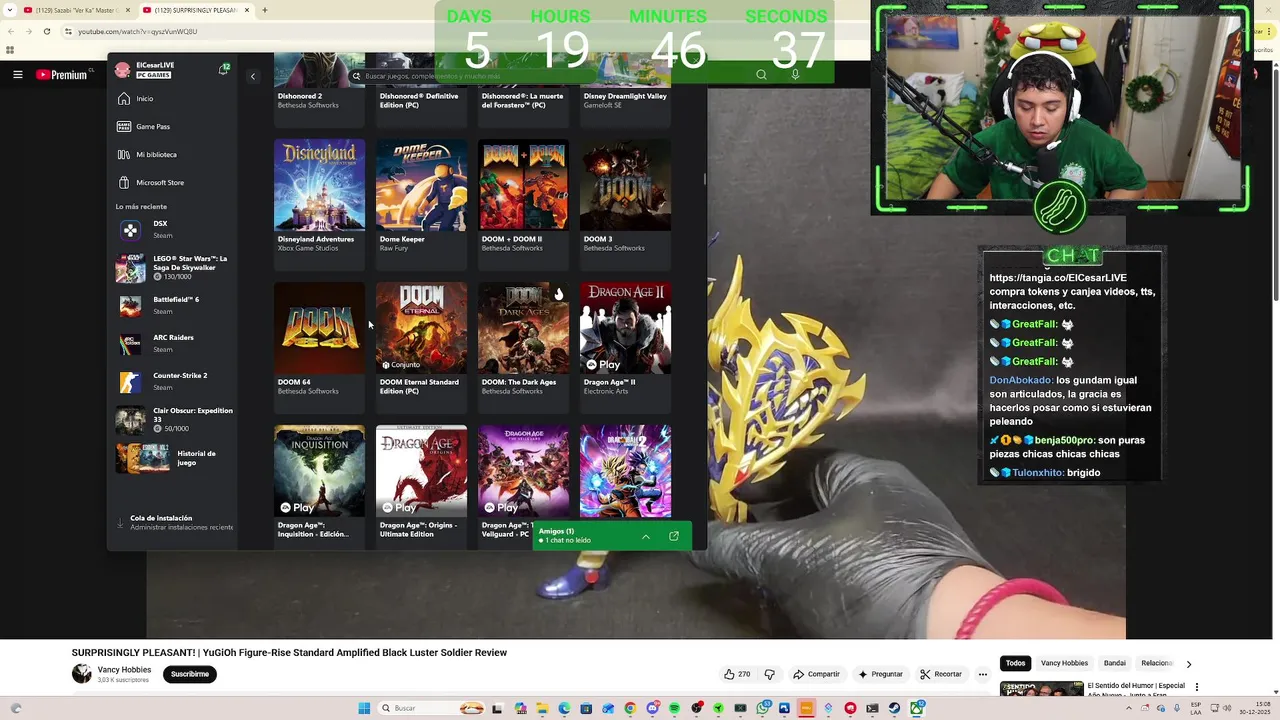Open Counter-Strike 2 in recent list

tap(173, 381)
